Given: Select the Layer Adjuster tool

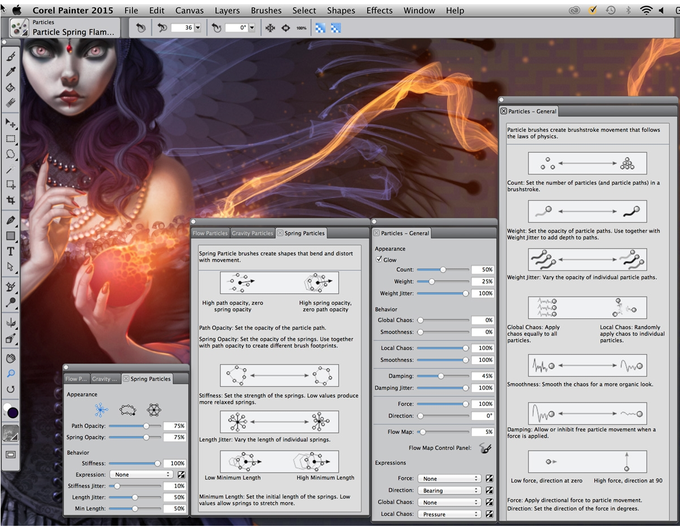Looking at the screenshot, I should click(11, 123).
